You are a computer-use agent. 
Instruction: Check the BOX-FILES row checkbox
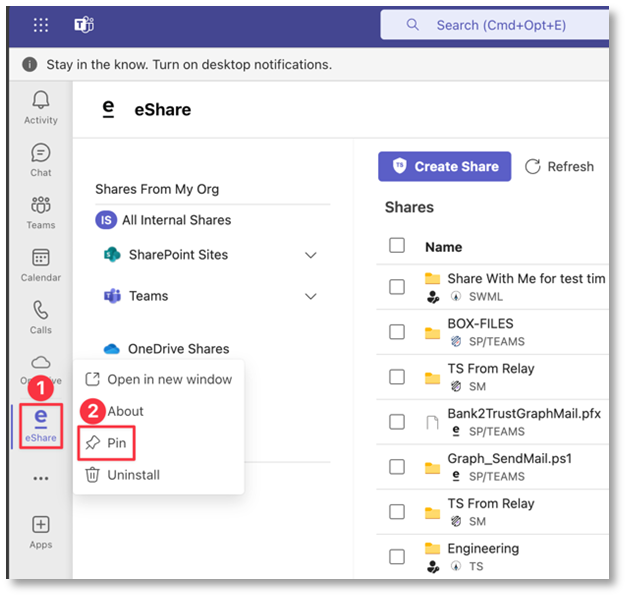(397, 332)
